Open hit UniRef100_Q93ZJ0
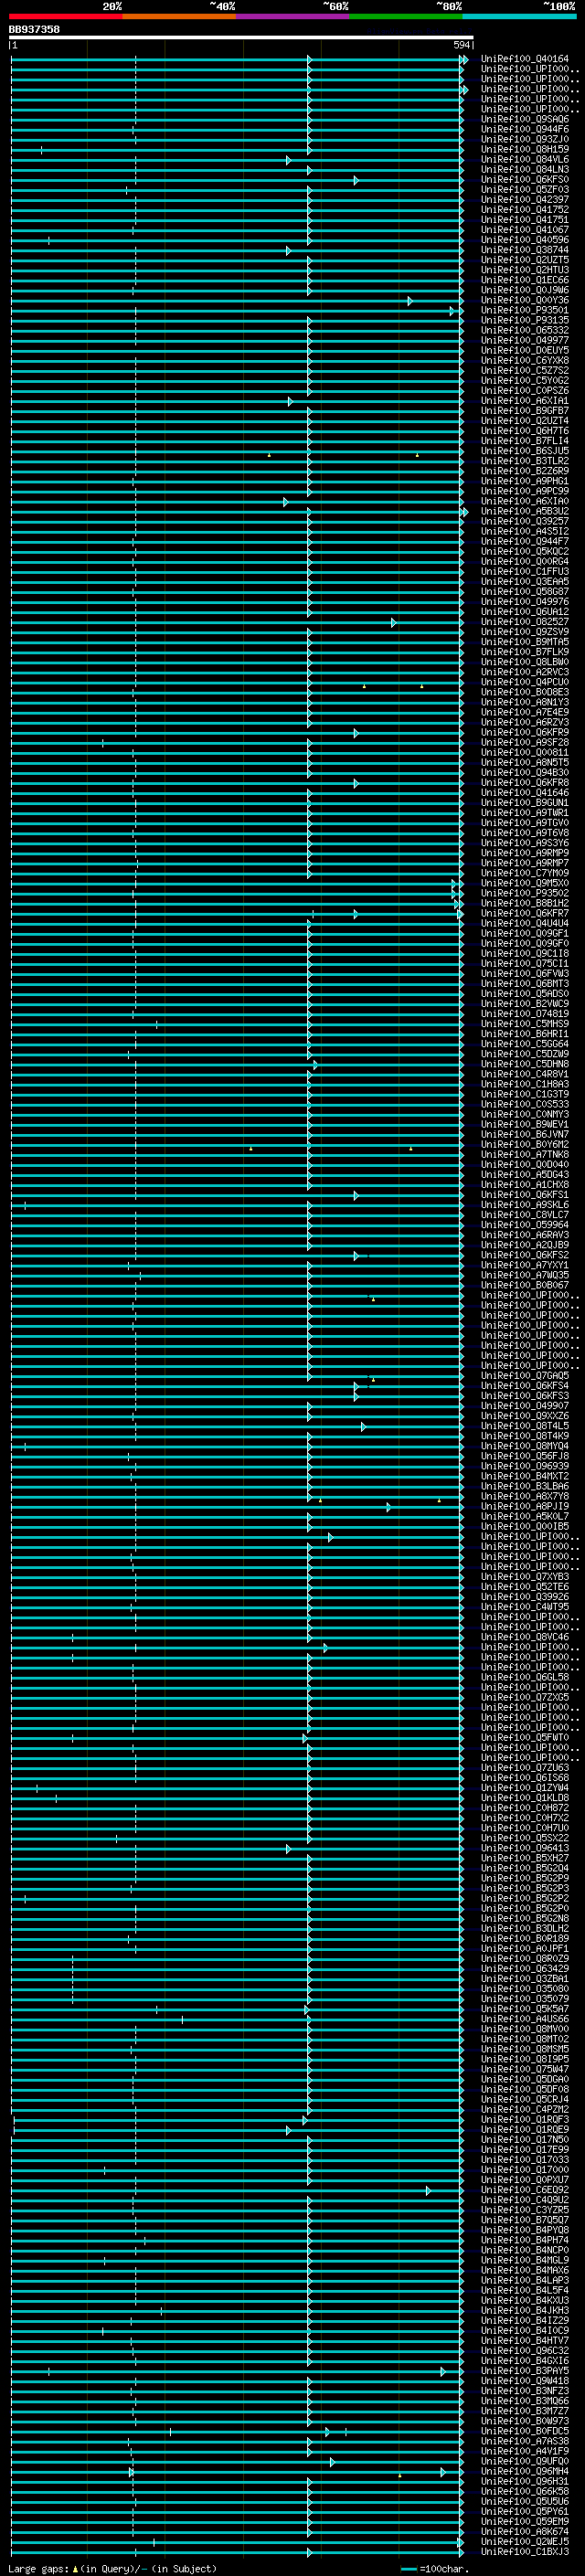Screen dimensions: 585x2576 click(x=525, y=139)
